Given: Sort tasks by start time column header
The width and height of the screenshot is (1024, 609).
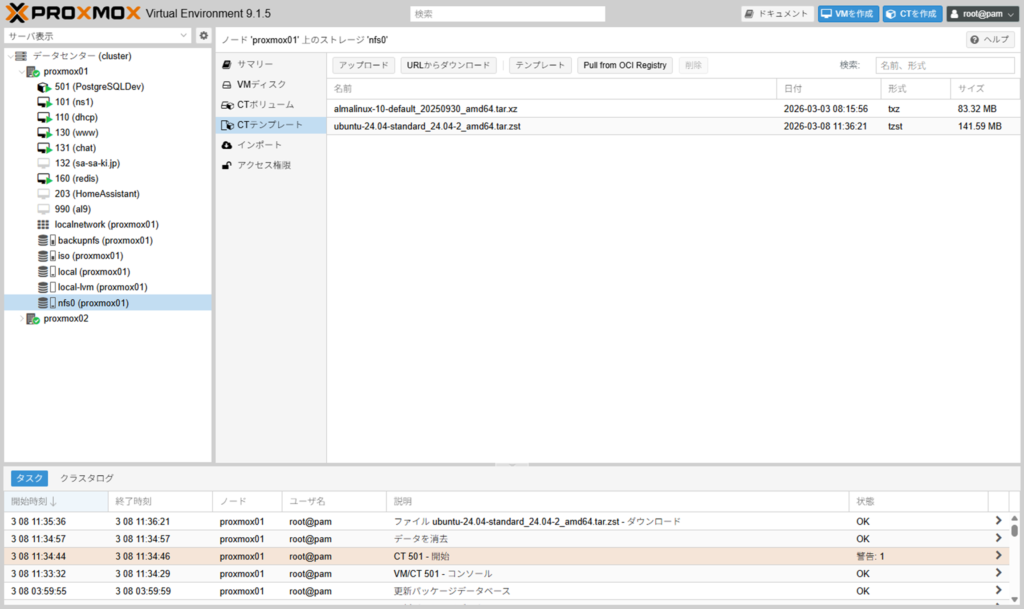Looking at the screenshot, I should click(x=34, y=501).
